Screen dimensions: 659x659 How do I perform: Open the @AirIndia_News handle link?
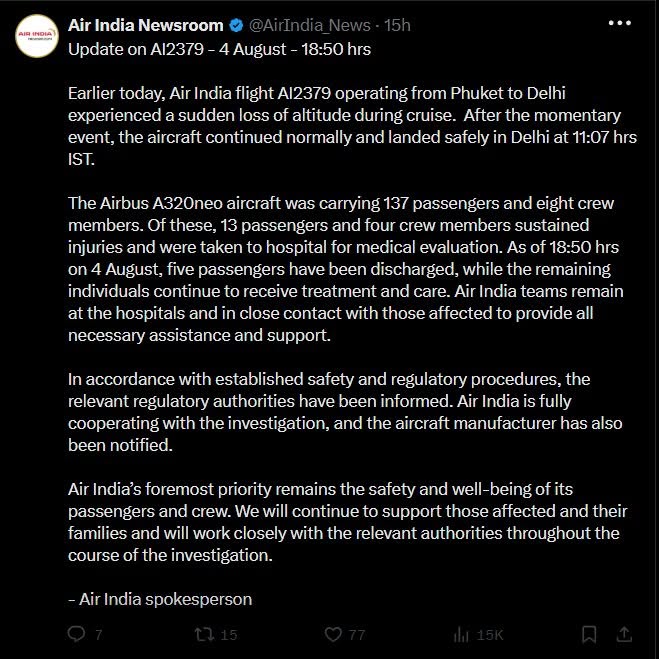point(310,26)
